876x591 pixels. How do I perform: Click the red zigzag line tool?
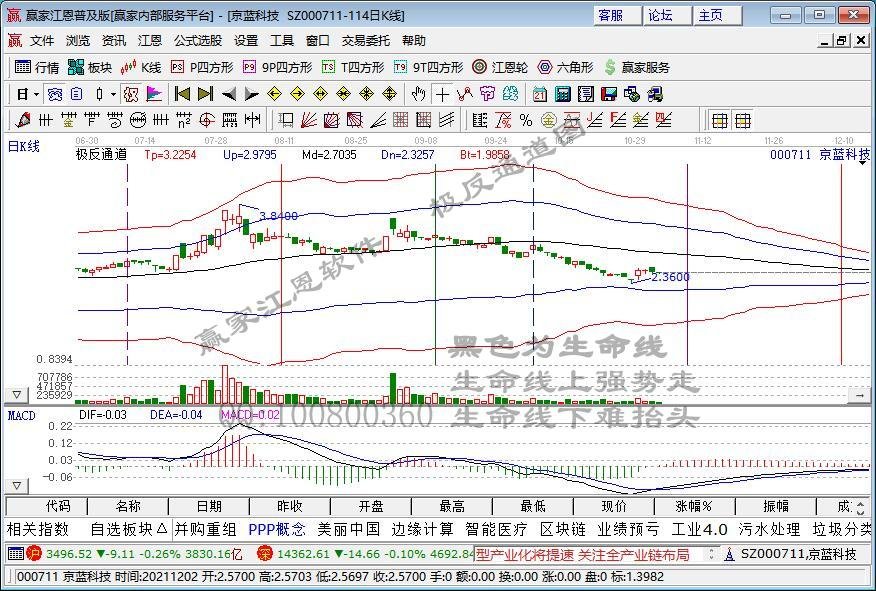tap(465, 94)
